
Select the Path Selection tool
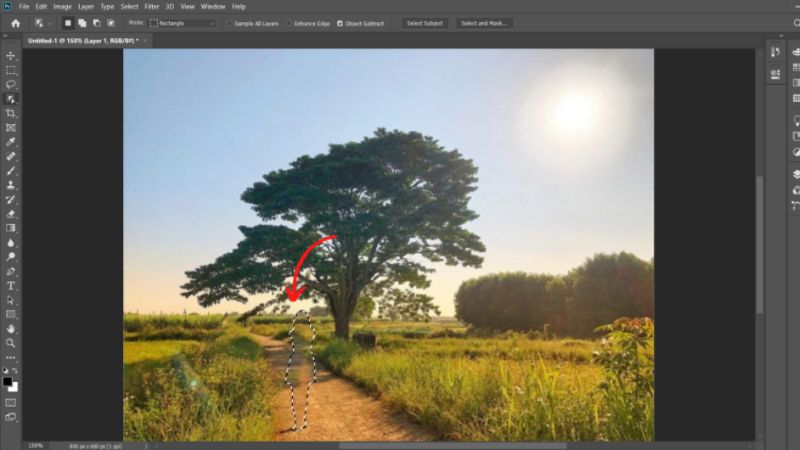[x=11, y=300]
